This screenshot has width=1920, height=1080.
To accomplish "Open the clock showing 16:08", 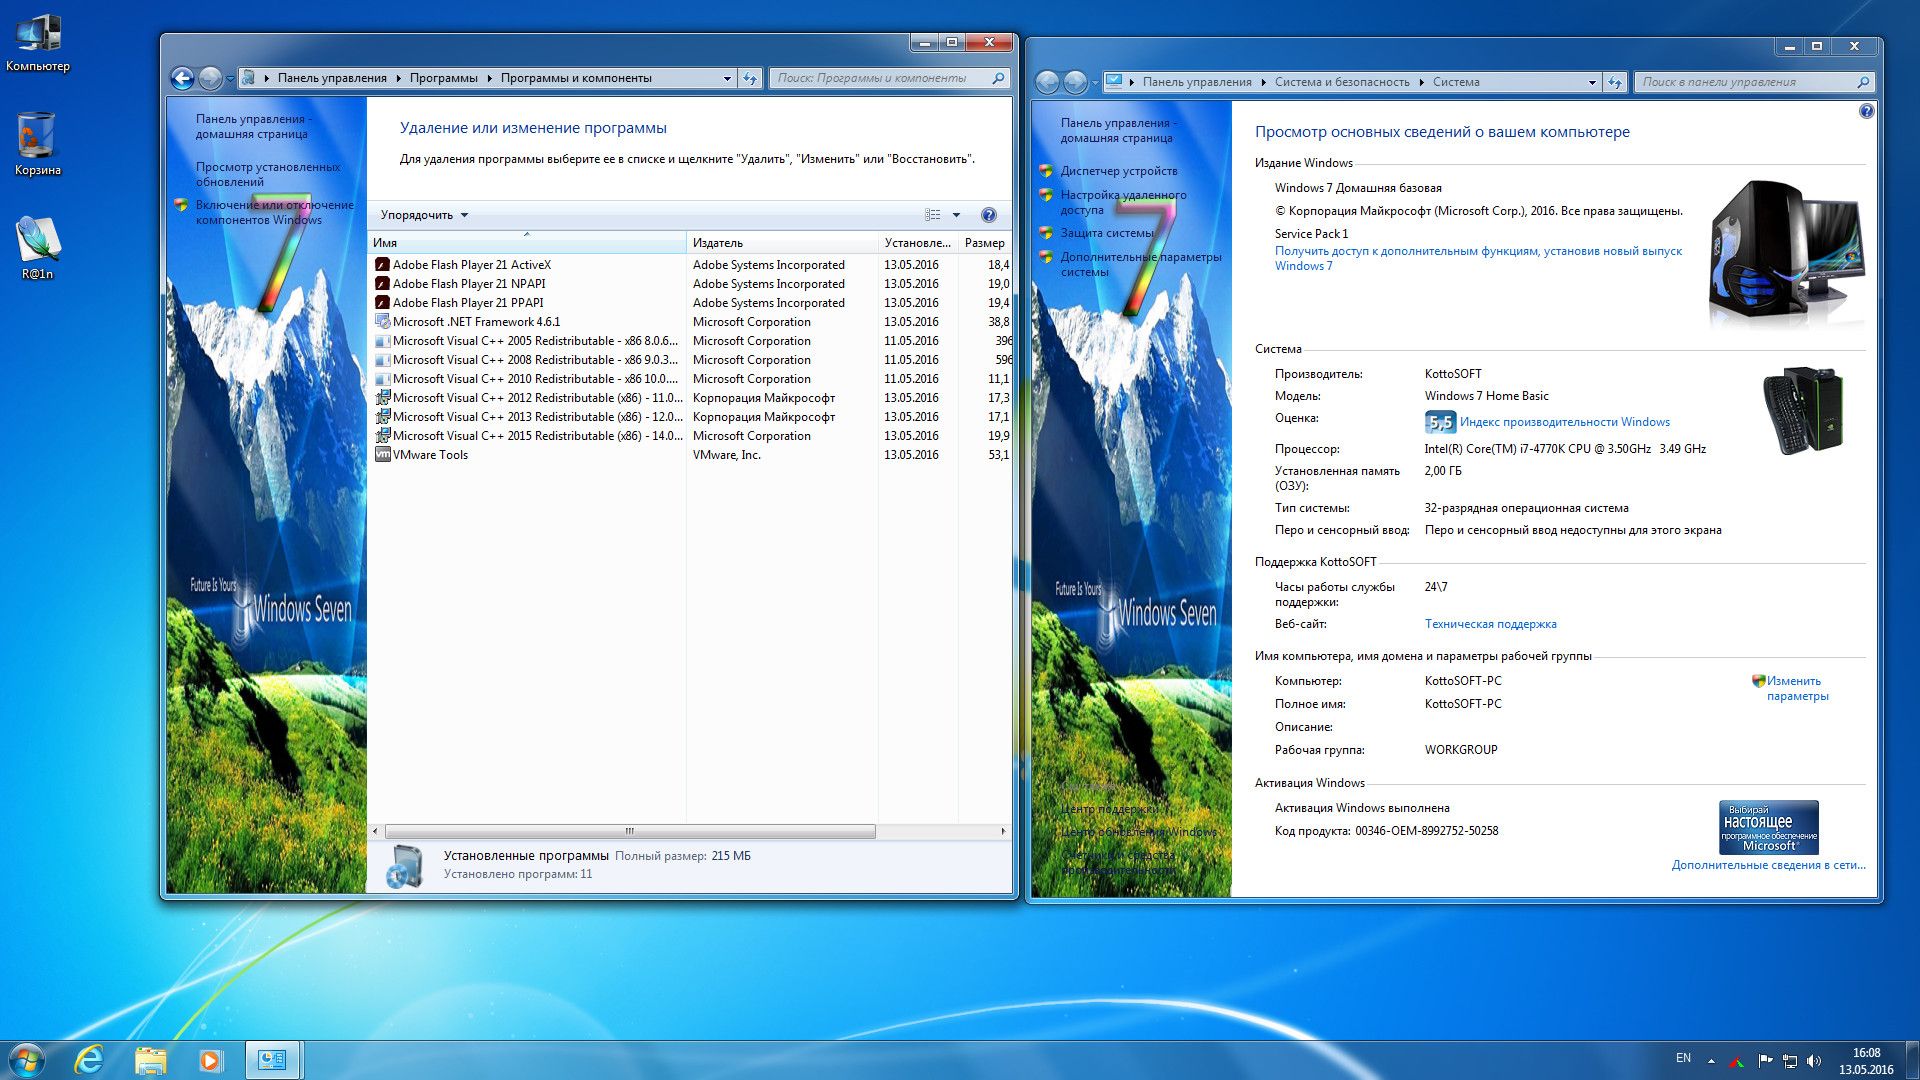I will 1866,1061.
